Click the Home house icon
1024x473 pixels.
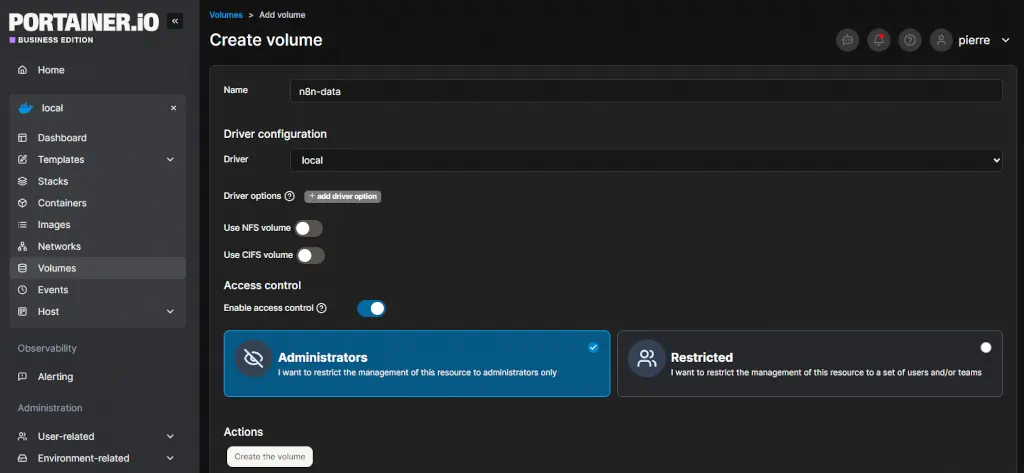[22, 70]
